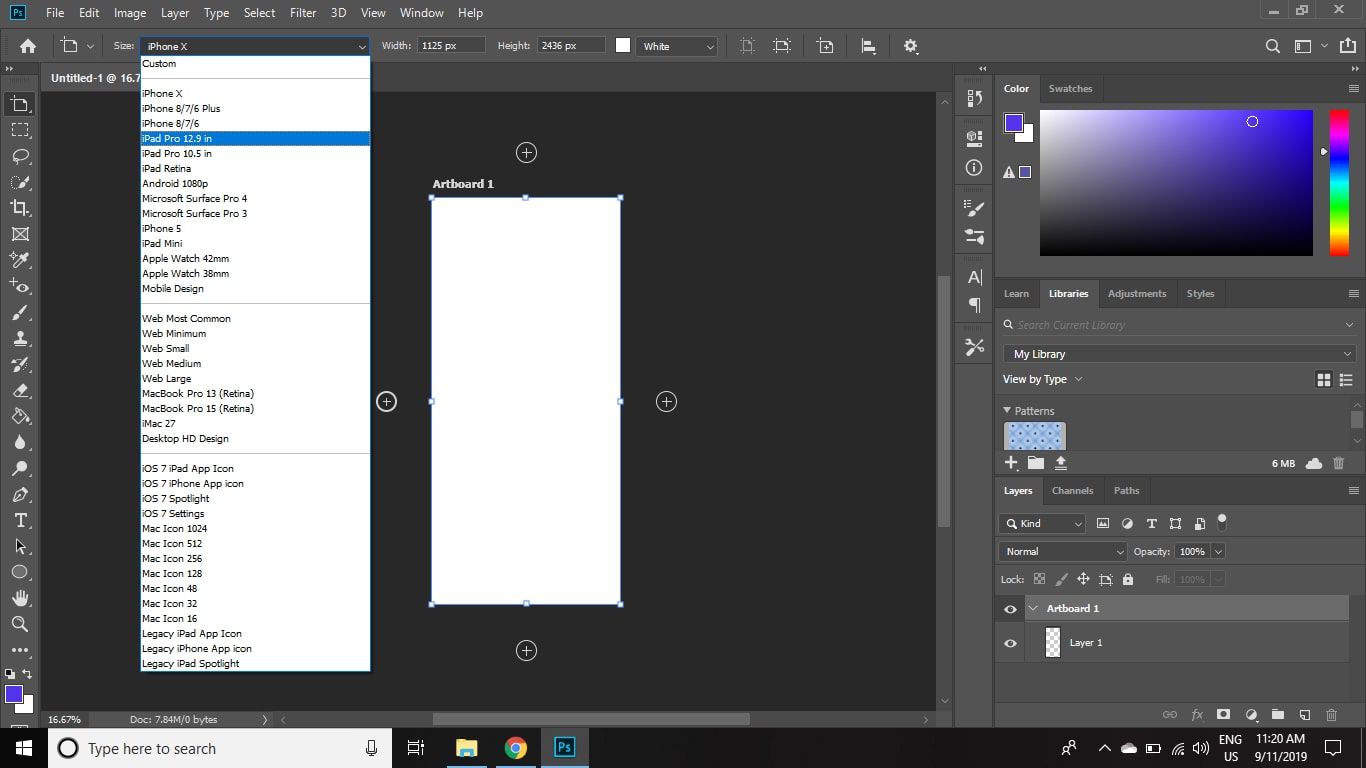Open the artboard Size preset dropdown

[255, 46]
